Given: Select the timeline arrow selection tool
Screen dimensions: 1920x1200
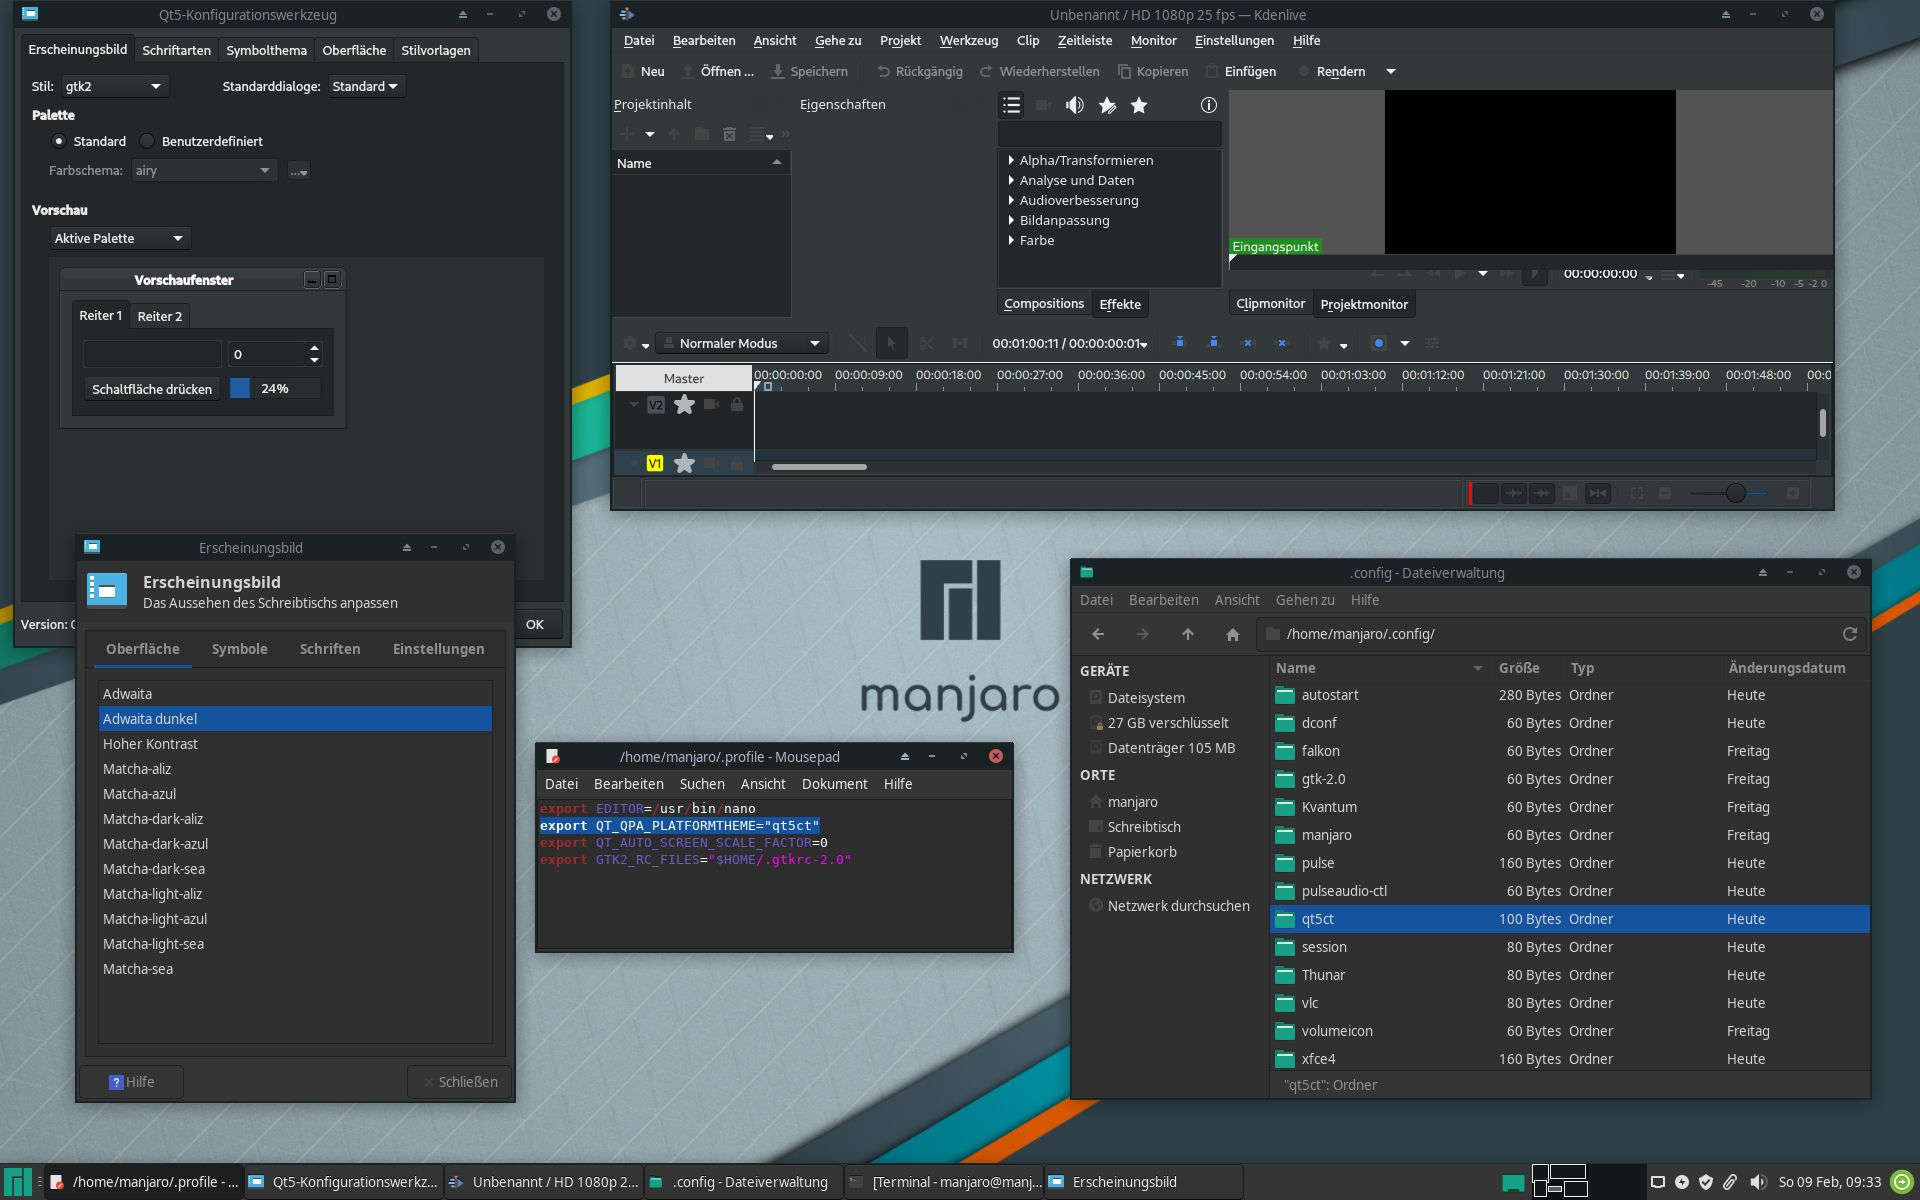Looking at the screenshot, I should pos(891,343).
